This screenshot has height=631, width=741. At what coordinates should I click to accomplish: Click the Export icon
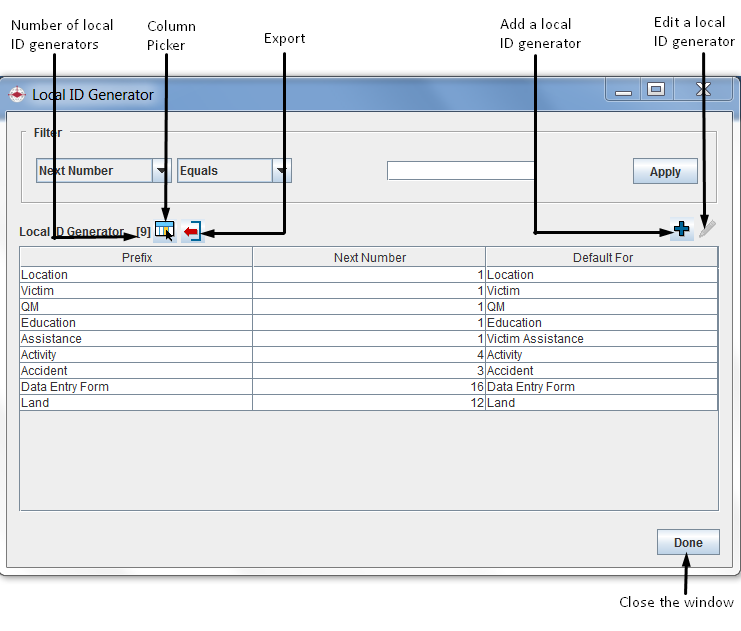192,231
